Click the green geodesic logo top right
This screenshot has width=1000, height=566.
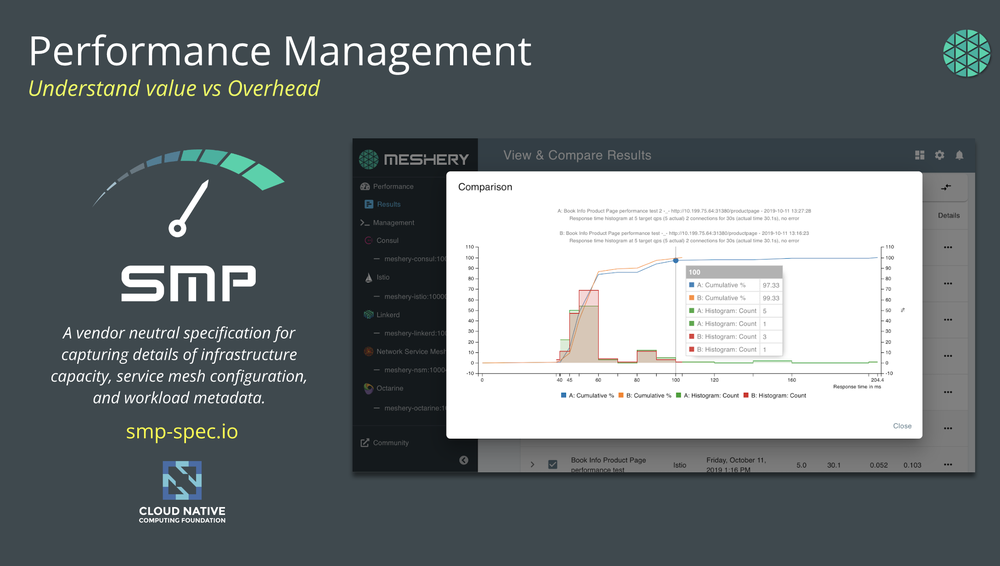coord(966,53)
